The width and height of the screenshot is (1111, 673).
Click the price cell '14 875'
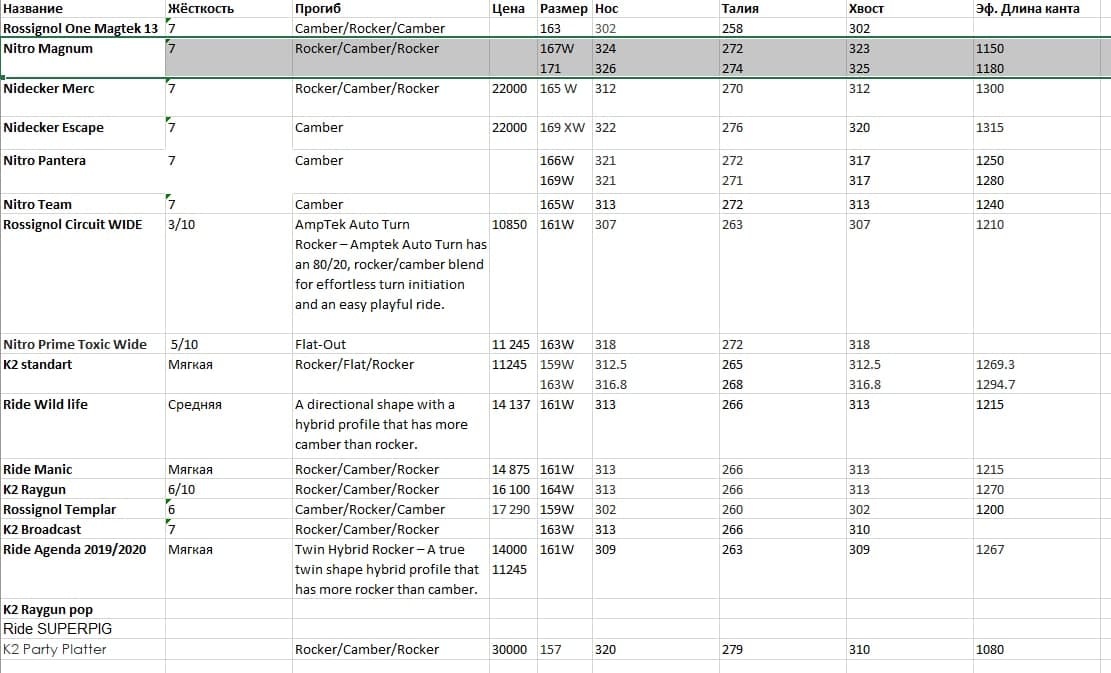point(513,468)
